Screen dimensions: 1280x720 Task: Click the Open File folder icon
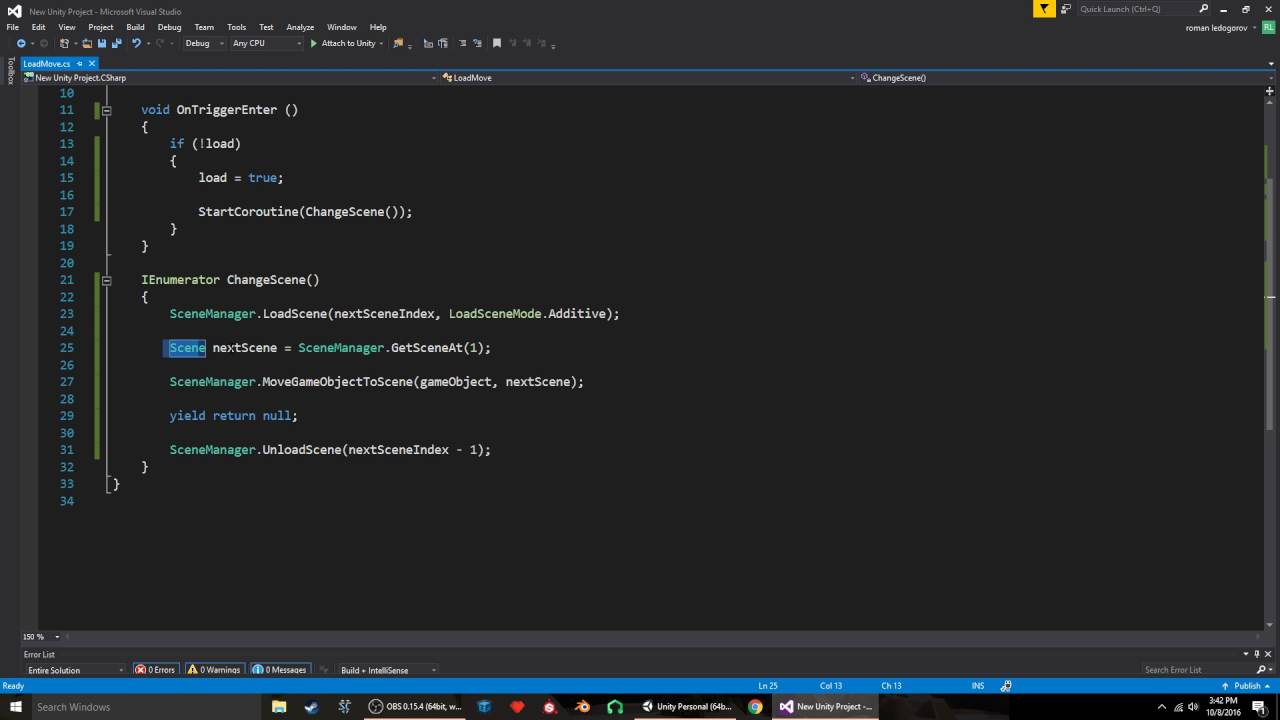[87, 43]
